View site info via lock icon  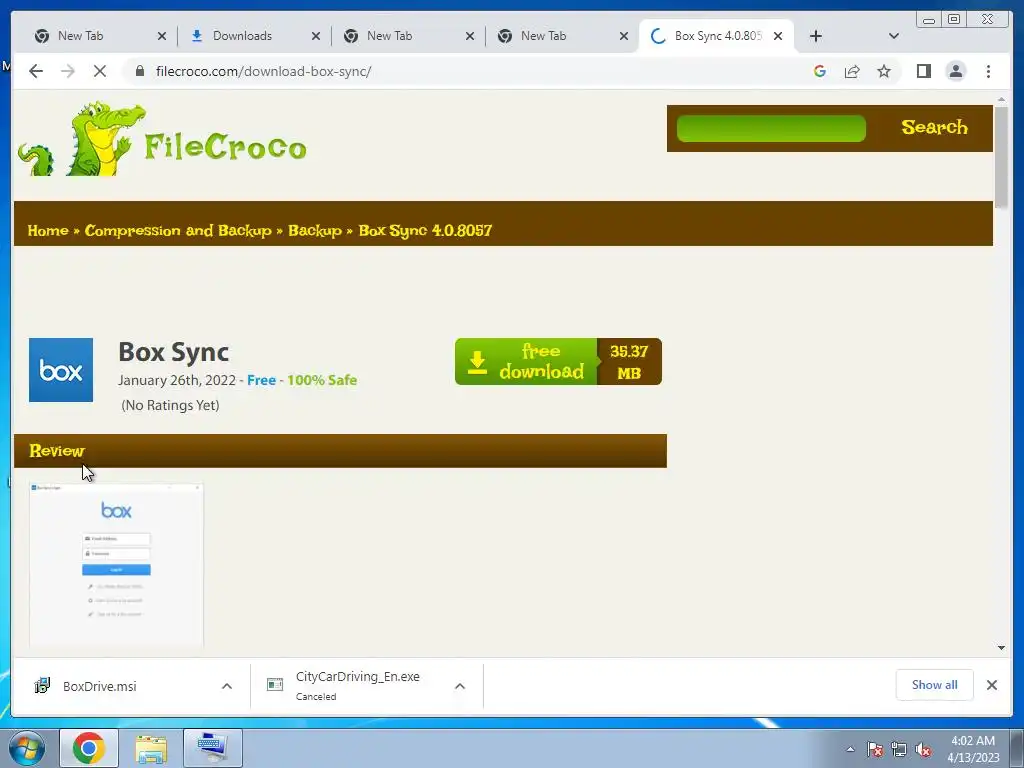coord(140,71)
